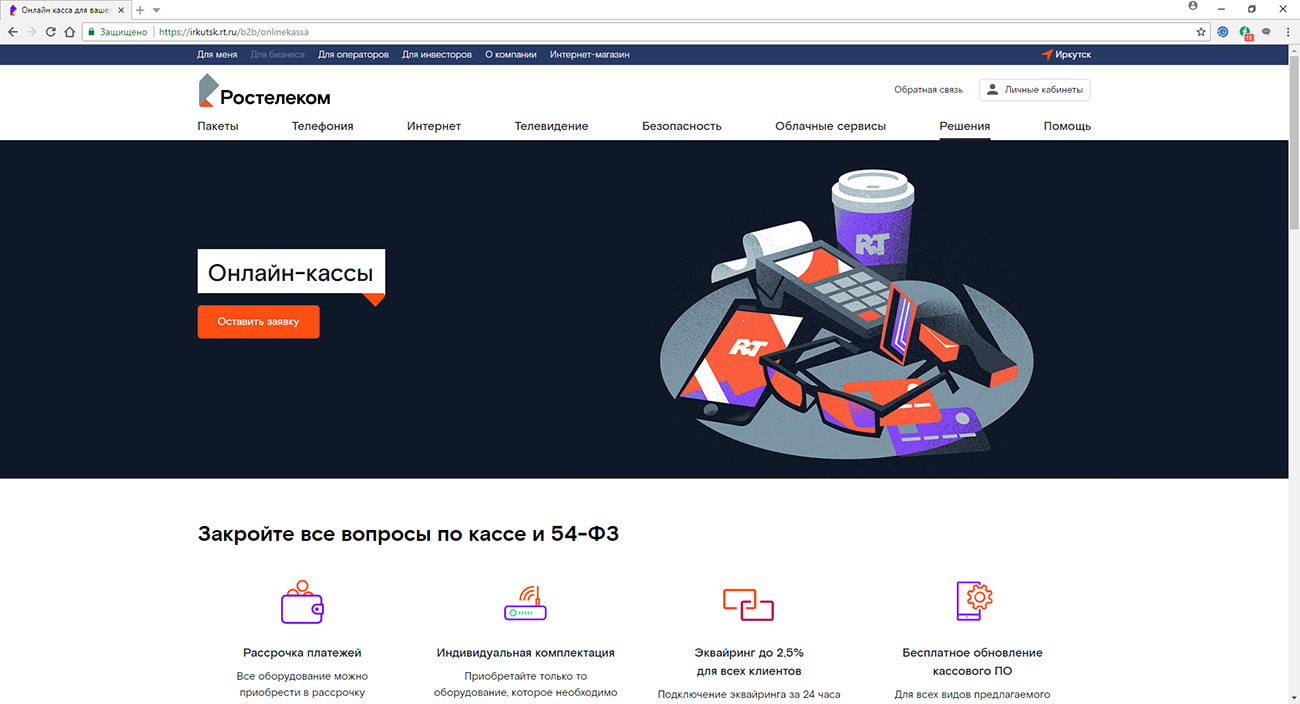Screen dimensions: 1300x704
Task: Click the red Эквайринг cards icon
Action: (x=748, y=604)
